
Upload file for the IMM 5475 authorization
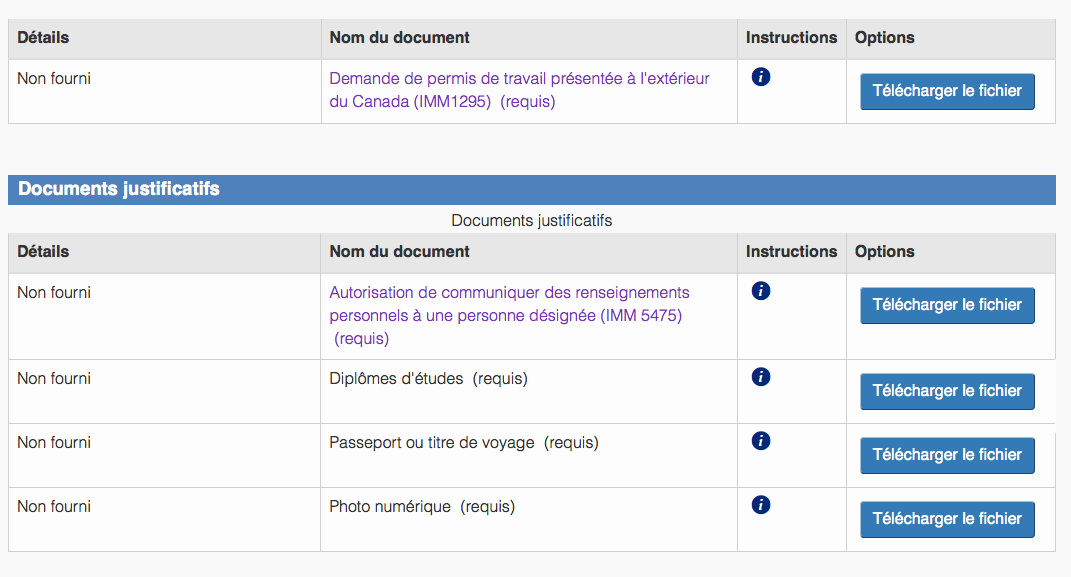[x=947, y=305]
